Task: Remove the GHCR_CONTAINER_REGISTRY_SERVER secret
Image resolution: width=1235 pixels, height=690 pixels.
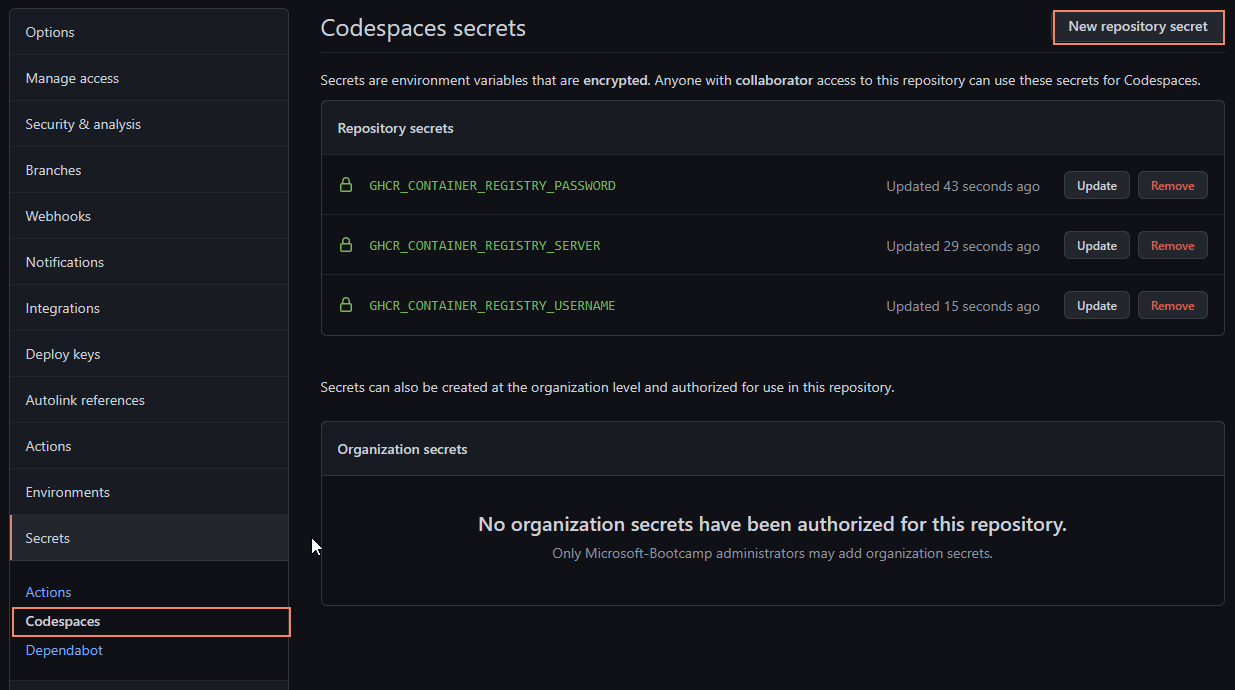Action: pos(1173,245)
